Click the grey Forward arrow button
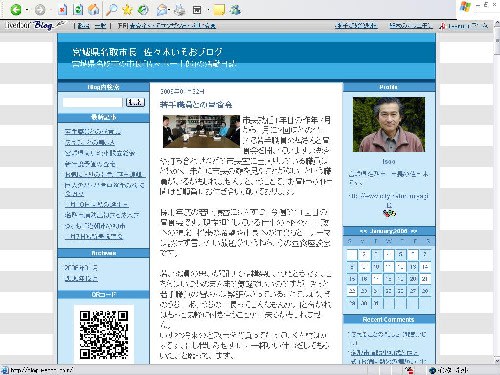The image size is (500, 375). tap(40, 10)
